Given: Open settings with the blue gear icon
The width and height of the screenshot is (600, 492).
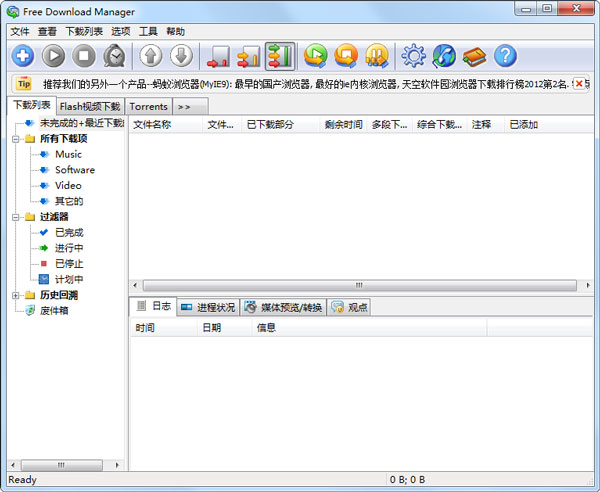Looking at the screenshot, I should [413, 56].
